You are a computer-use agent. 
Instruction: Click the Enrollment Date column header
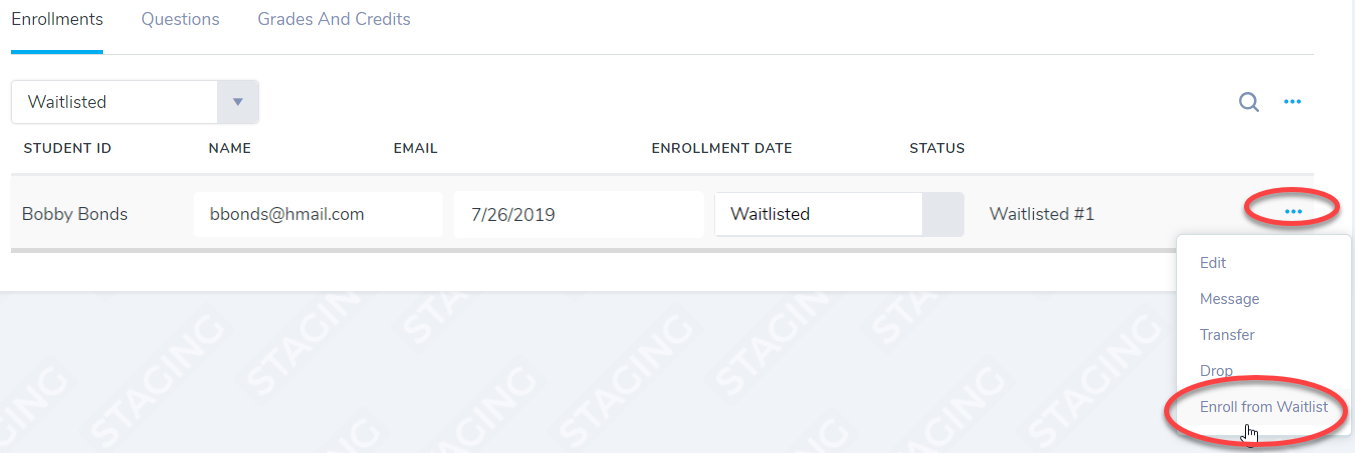(721, 148)
